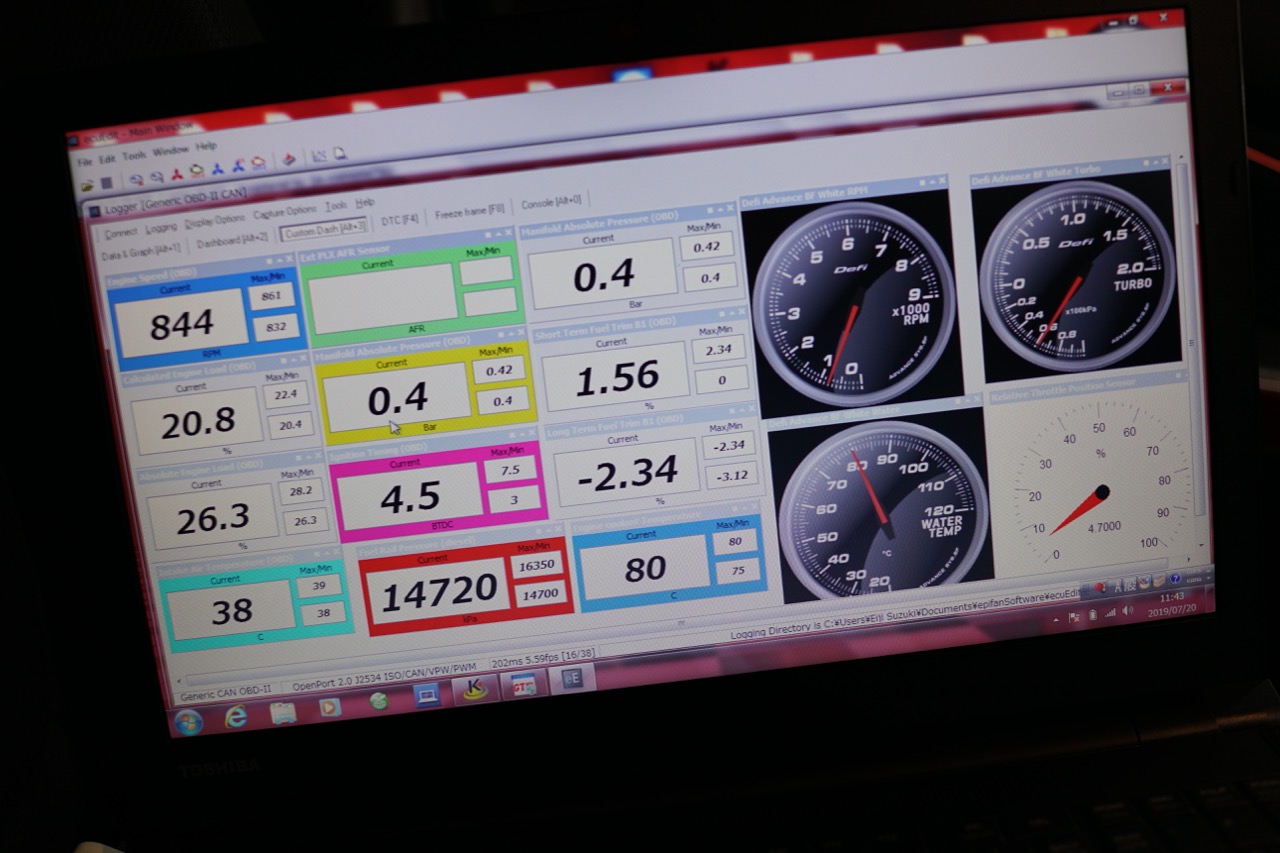This screenshot has width=1280, height=853.
Task: Open the Windows Start menu
Action: [x=188, y=721]
